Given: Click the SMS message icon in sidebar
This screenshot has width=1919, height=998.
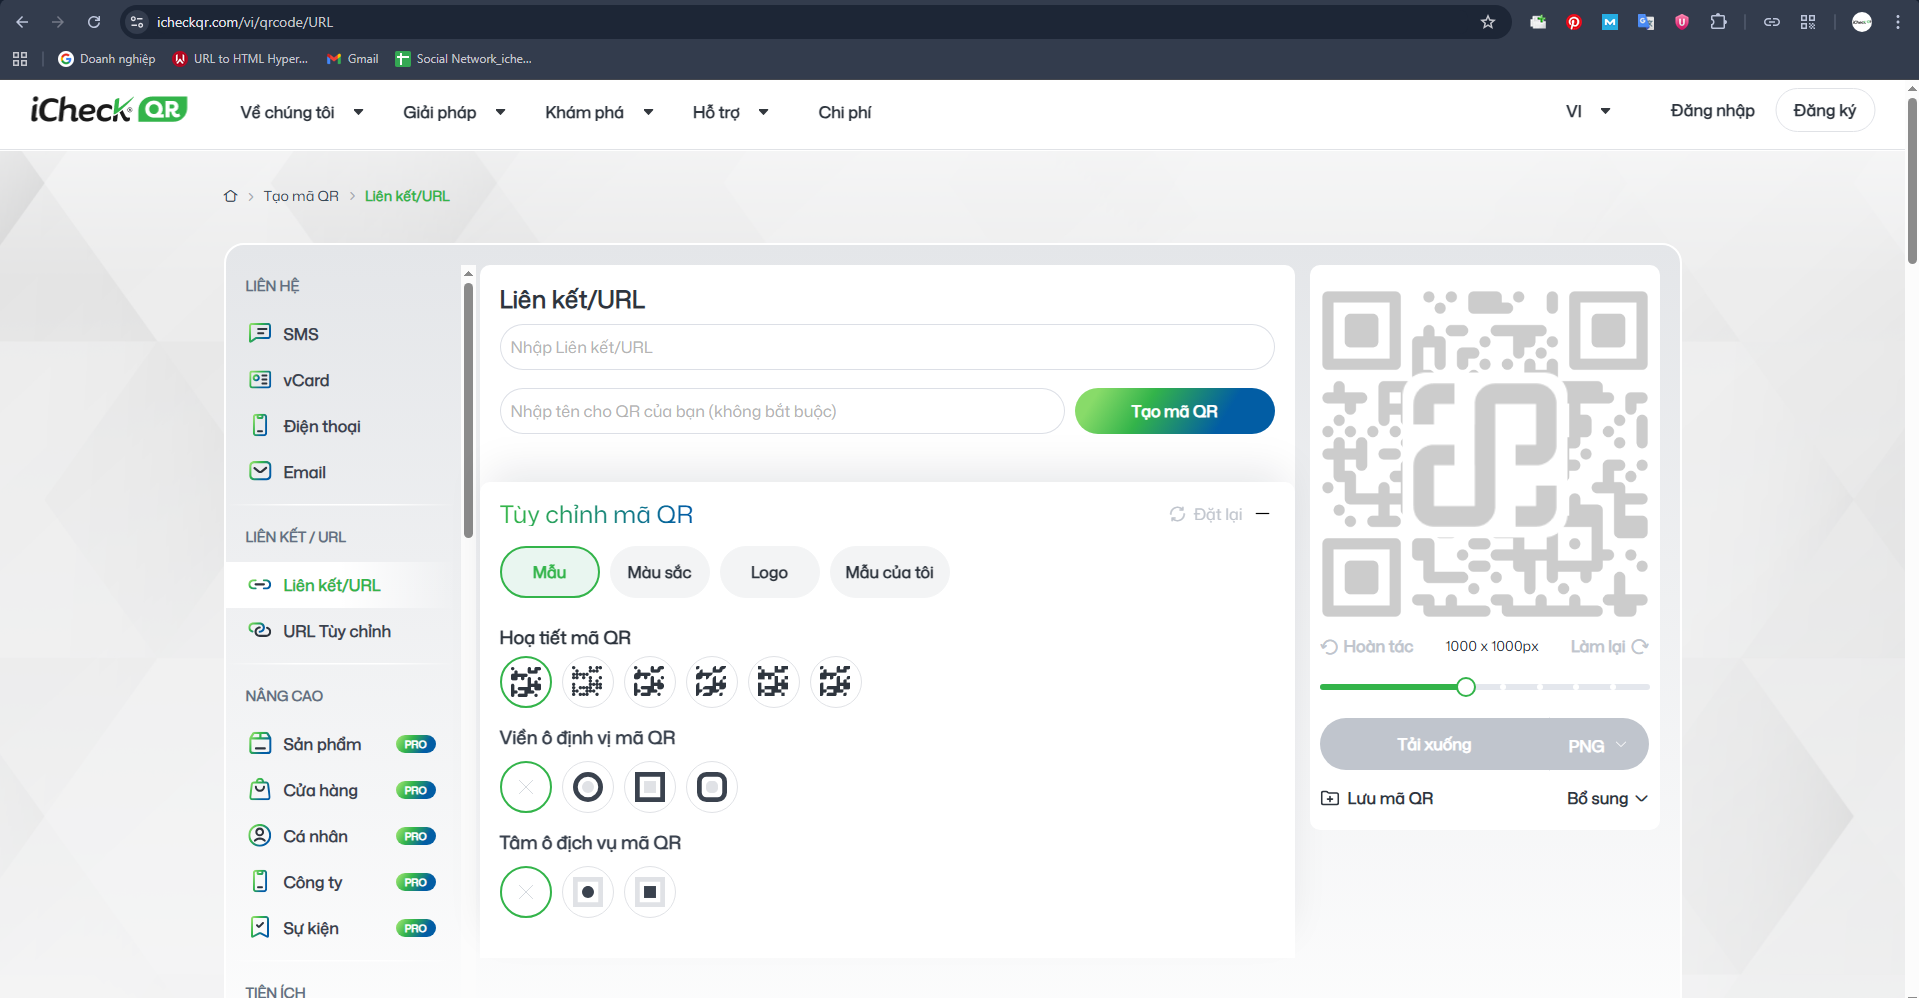Looking at the screenshot, I should 260,333.
